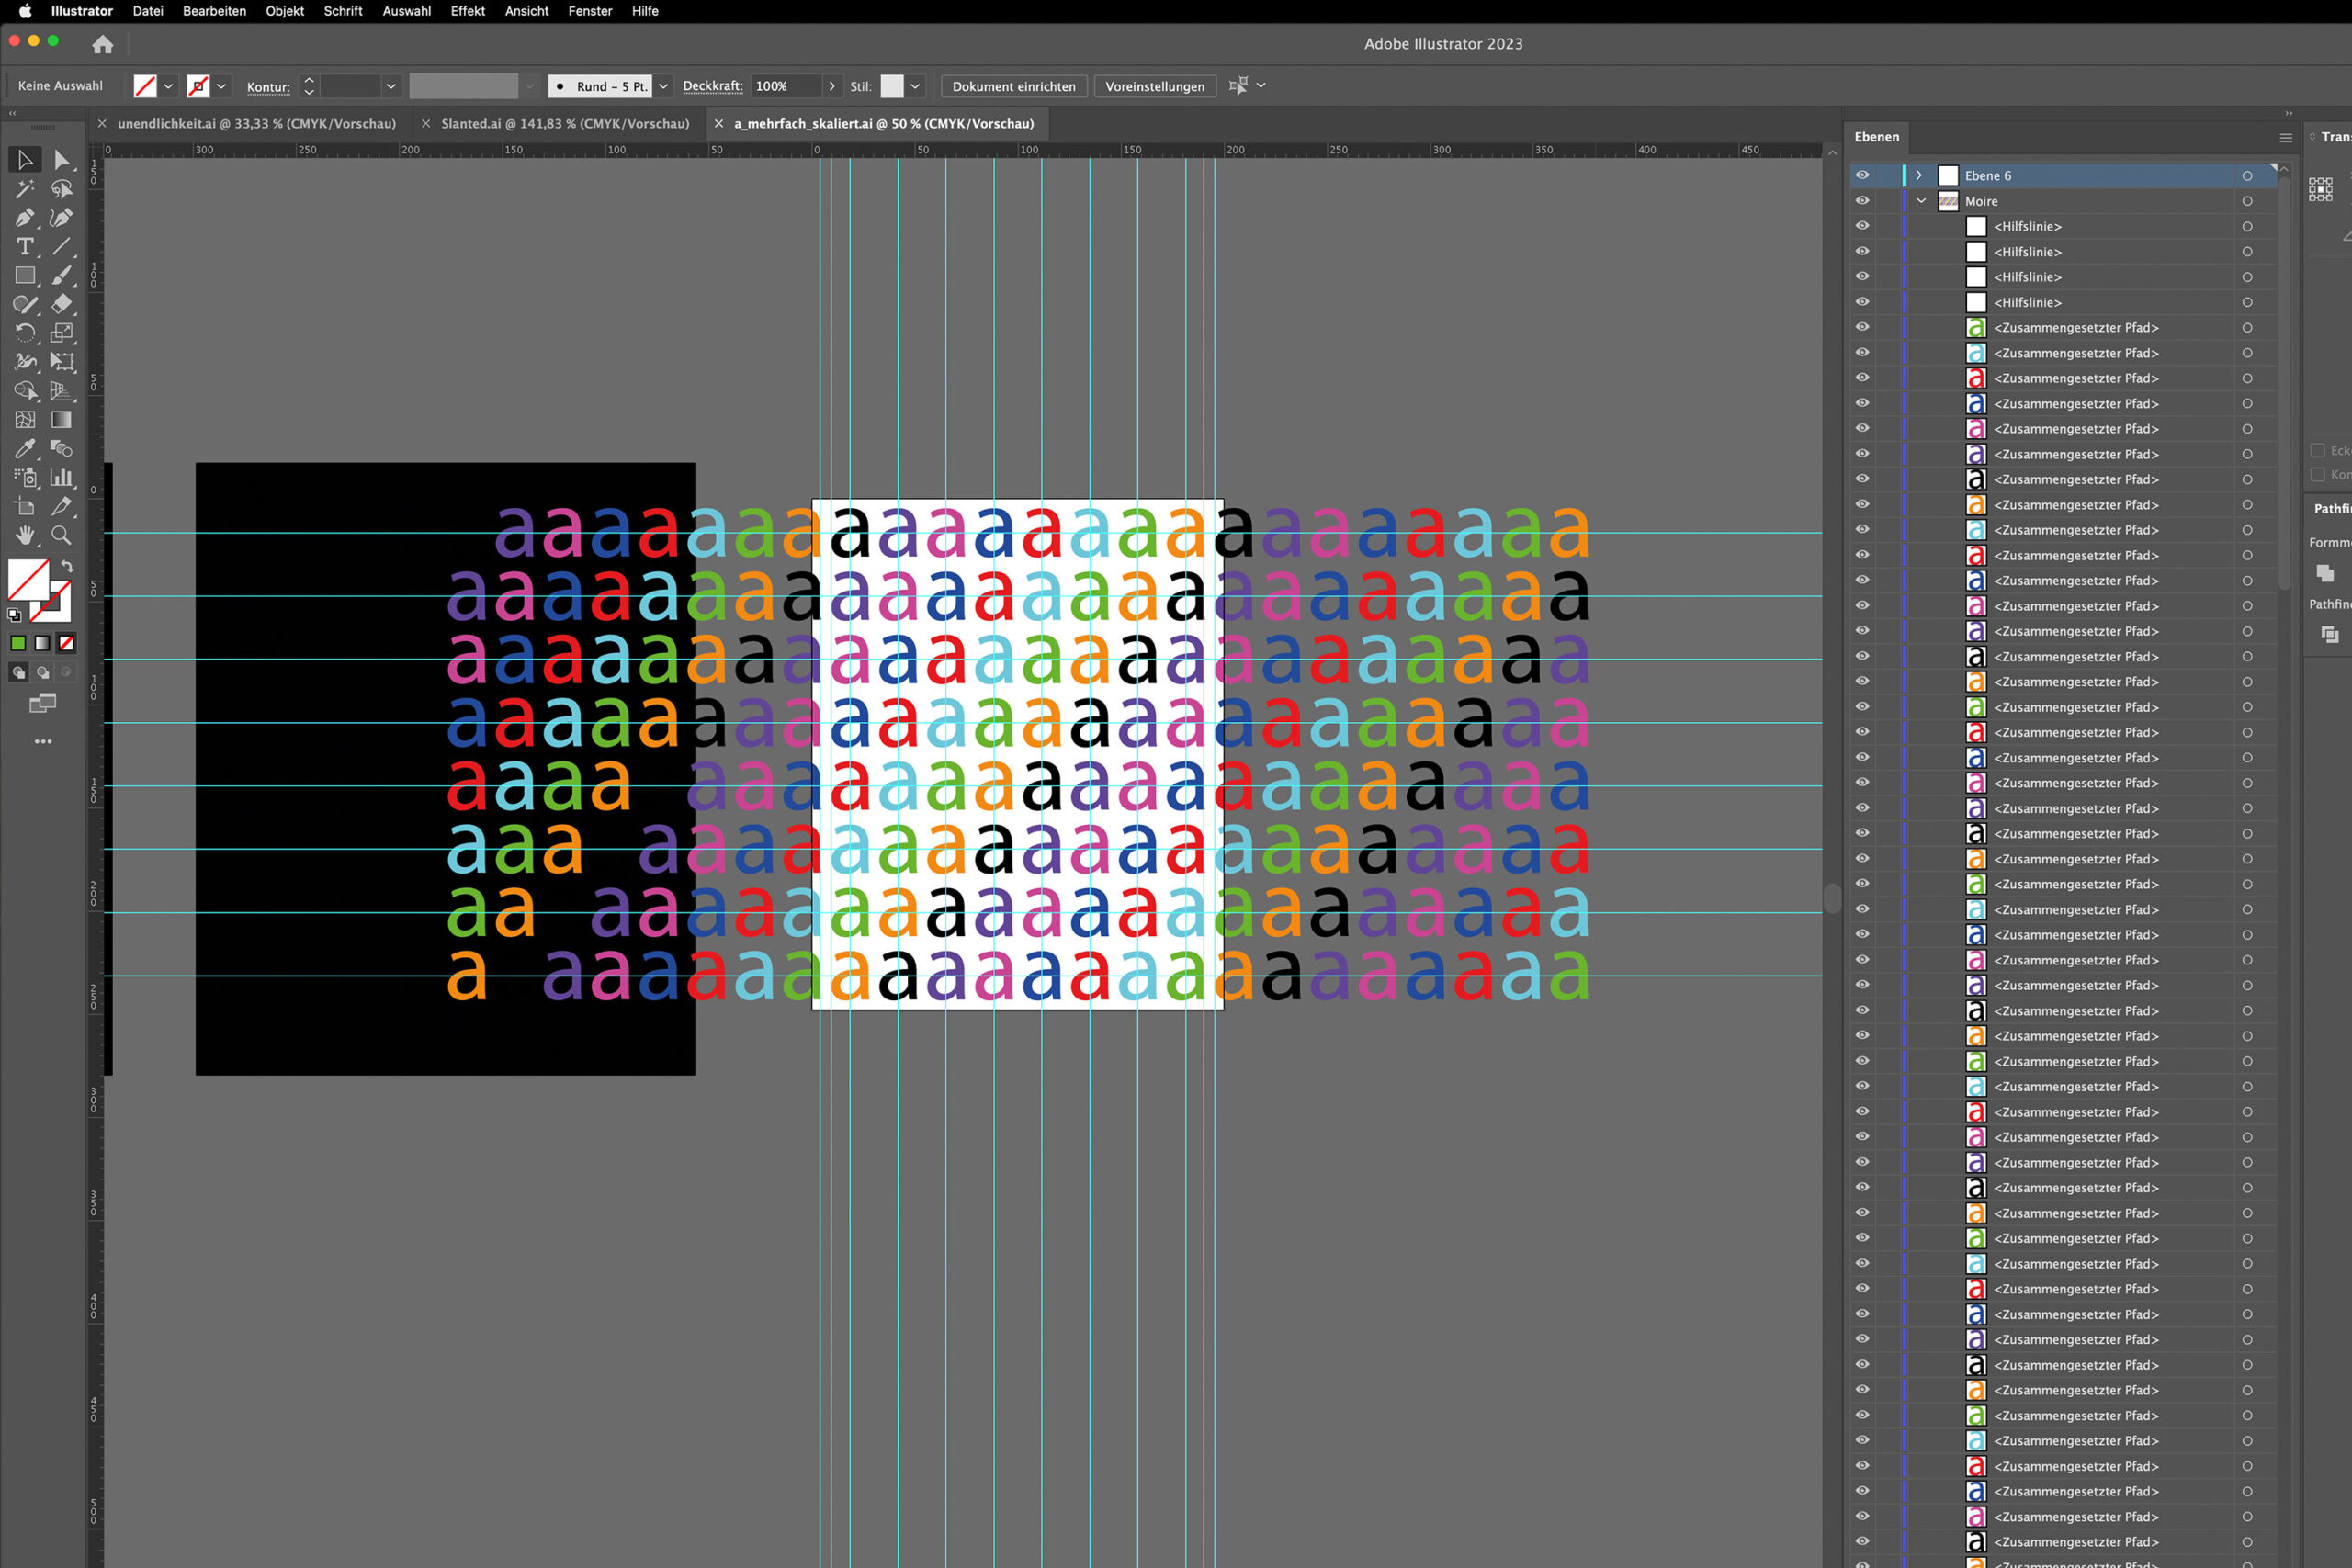Select the Zoom tool
Viewport: 2352px width, 1568px height.
tap(61, 535)
